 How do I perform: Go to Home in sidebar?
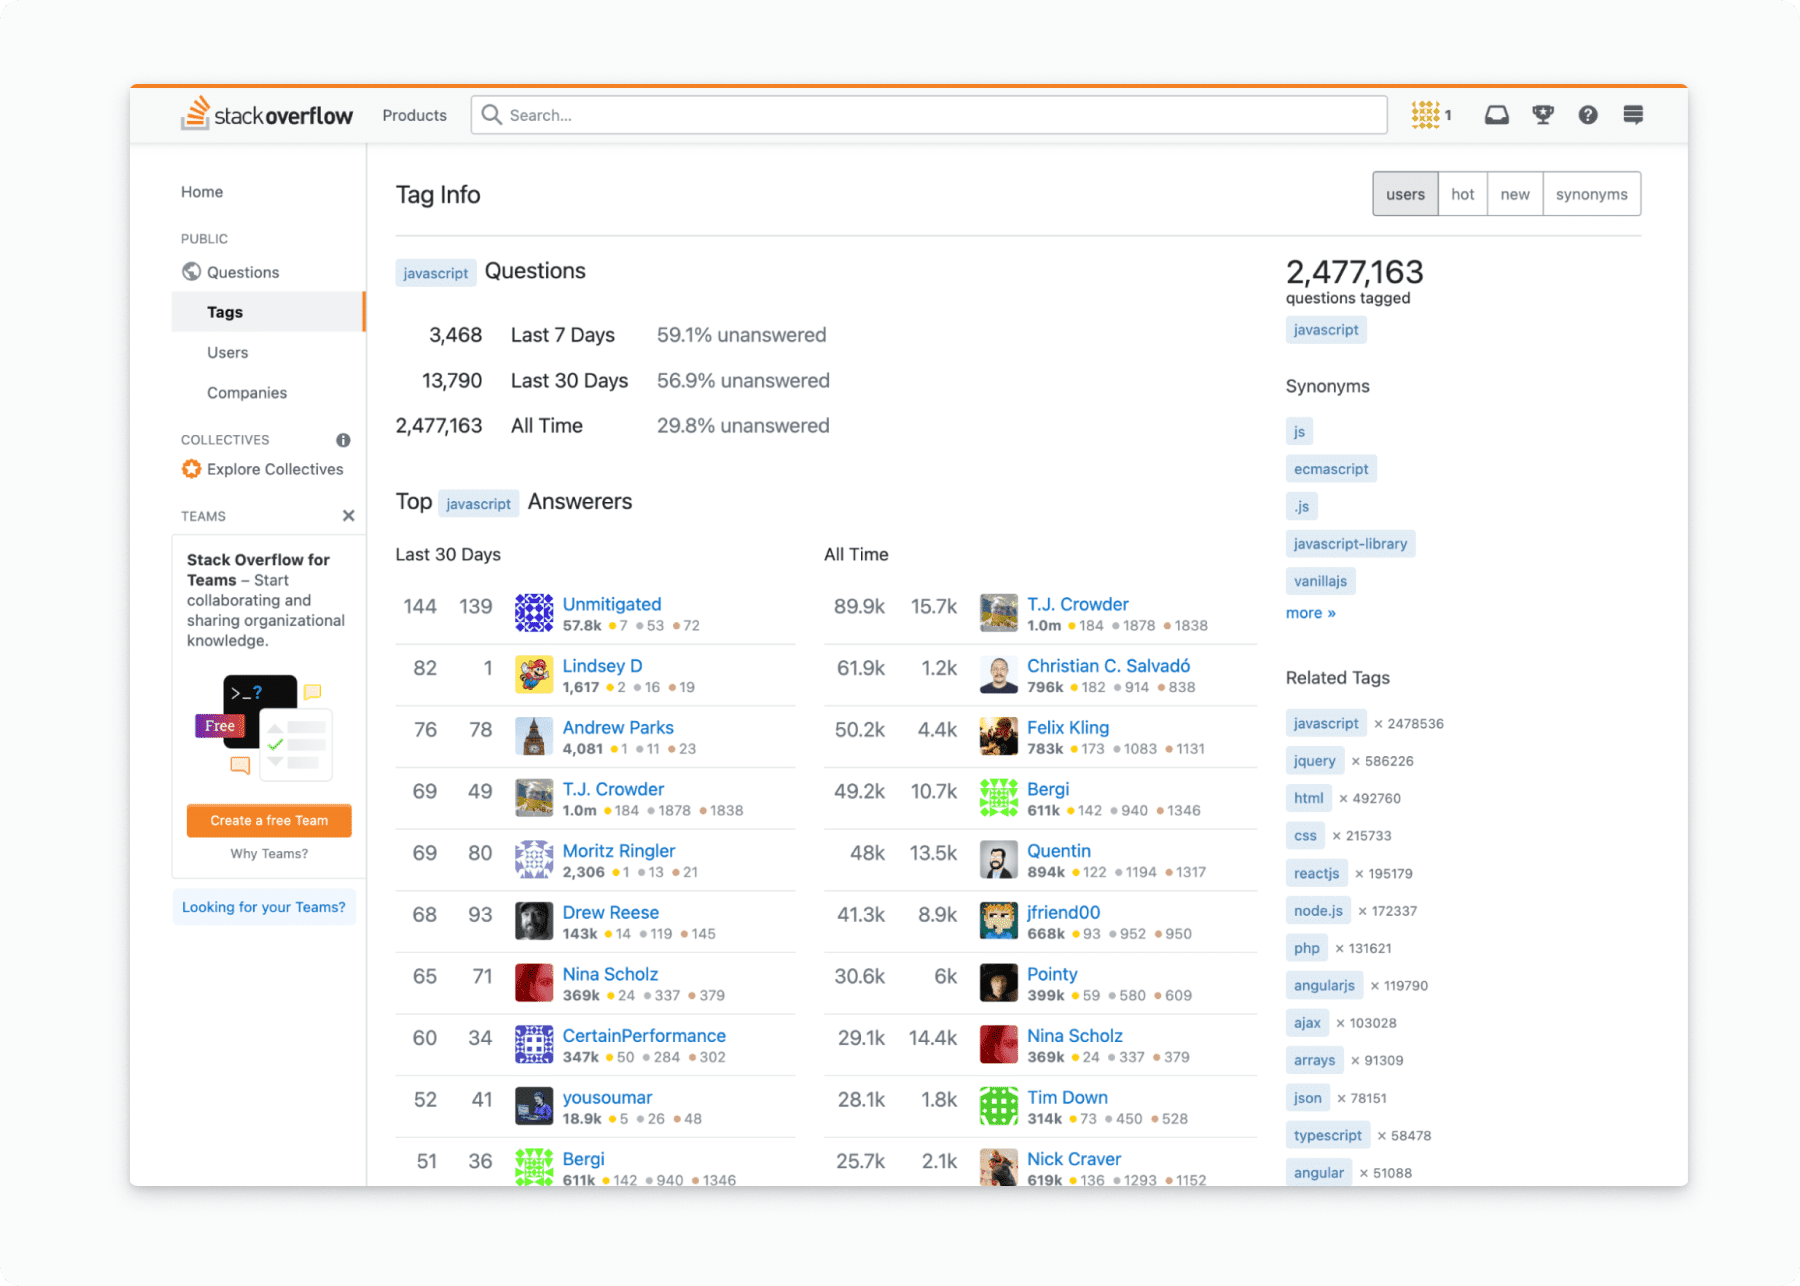[x=202, y=192]
